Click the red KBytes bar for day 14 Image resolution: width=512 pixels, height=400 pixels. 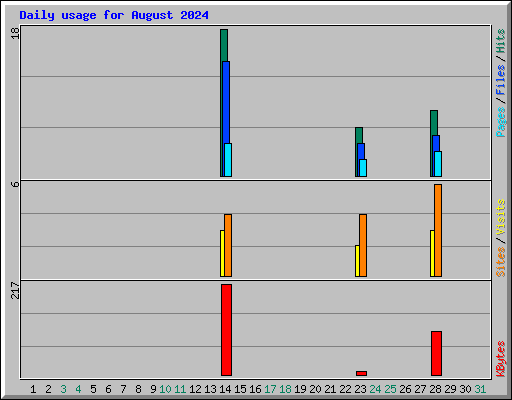point(227,330)
